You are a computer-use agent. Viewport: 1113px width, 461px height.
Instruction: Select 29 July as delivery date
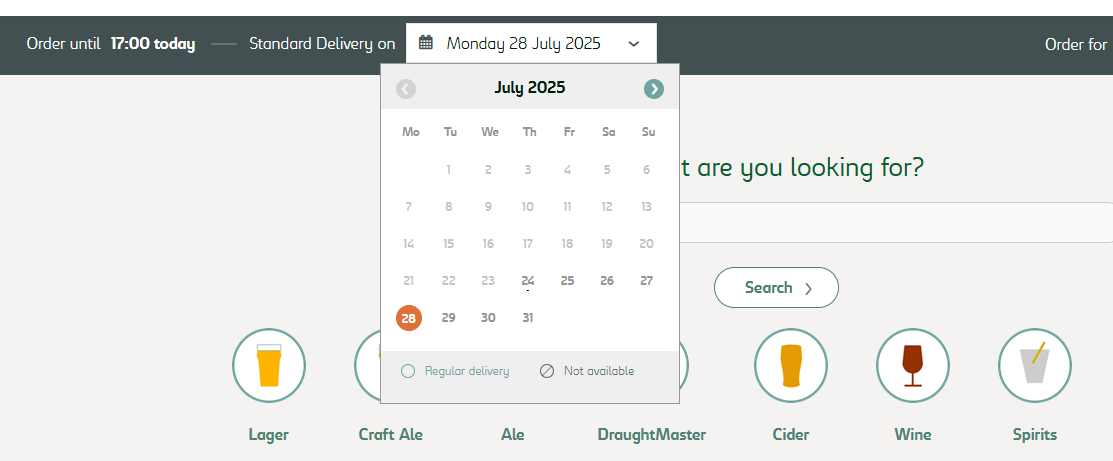click(449, 318)
